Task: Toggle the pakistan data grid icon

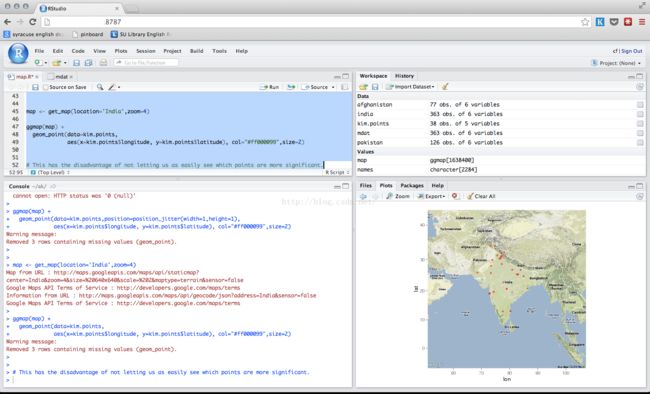Action: click(x=640, y=142)
